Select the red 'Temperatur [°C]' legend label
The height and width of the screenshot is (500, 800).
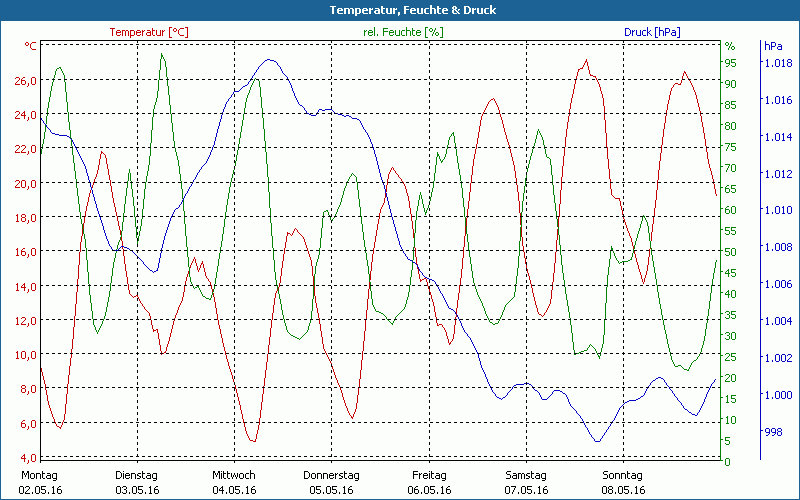pyautogui.click(x=148, y=32)
